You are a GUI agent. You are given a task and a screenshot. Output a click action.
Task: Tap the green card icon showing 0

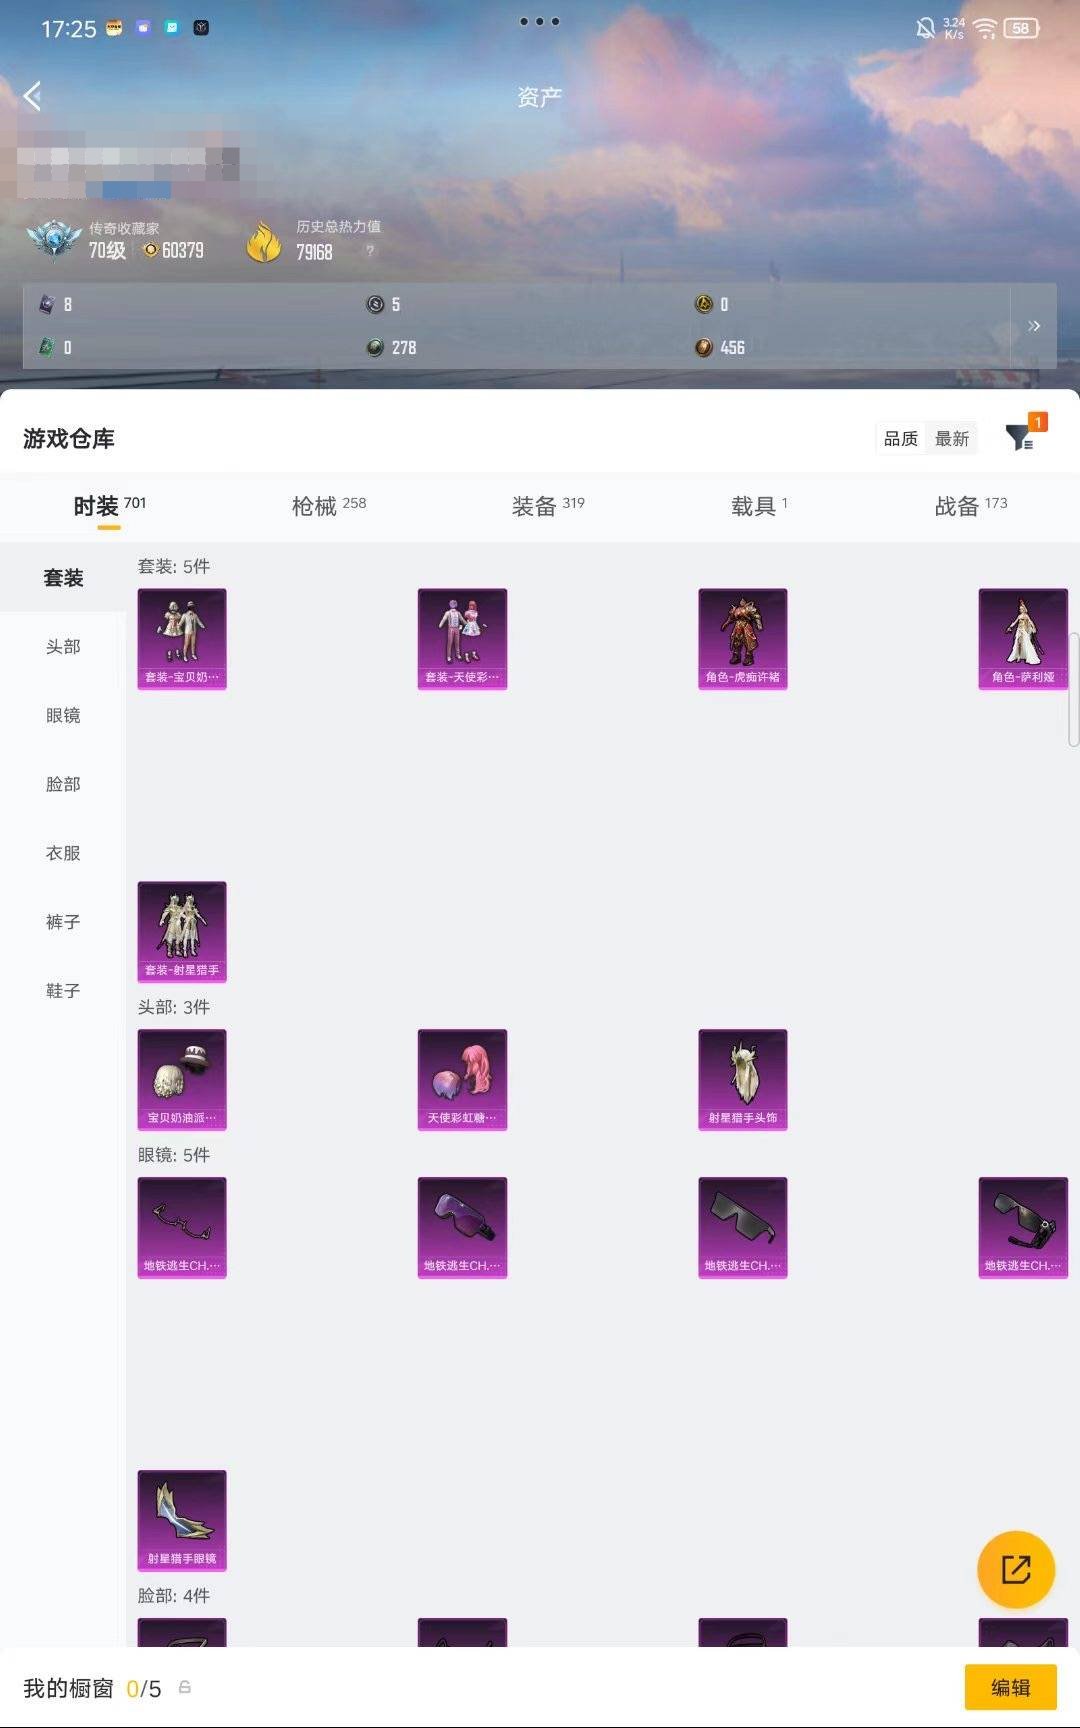click(46, 347)
